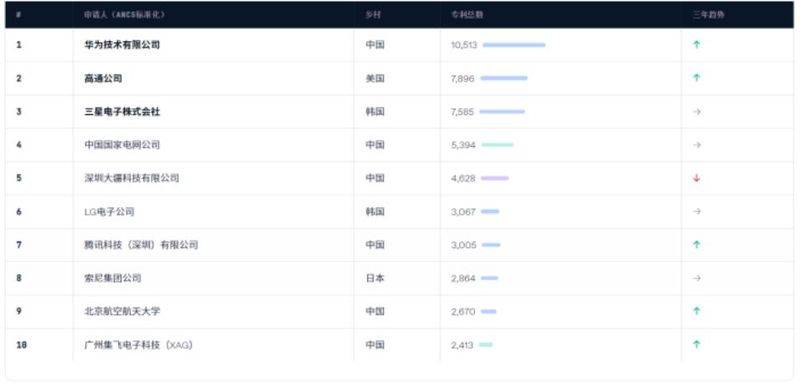Screen dimensions: 800x385
Task: Click the patent count 3,067
Action: coord(463,212)
